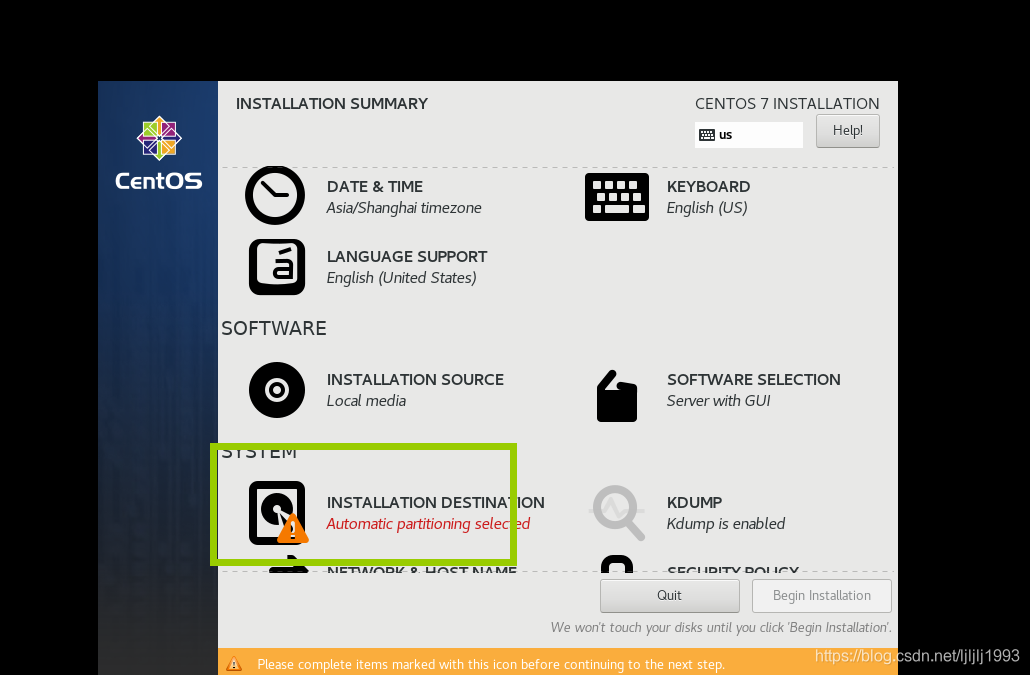Open the Language Support icon
1030x675 pixels.
pos(277,267)
